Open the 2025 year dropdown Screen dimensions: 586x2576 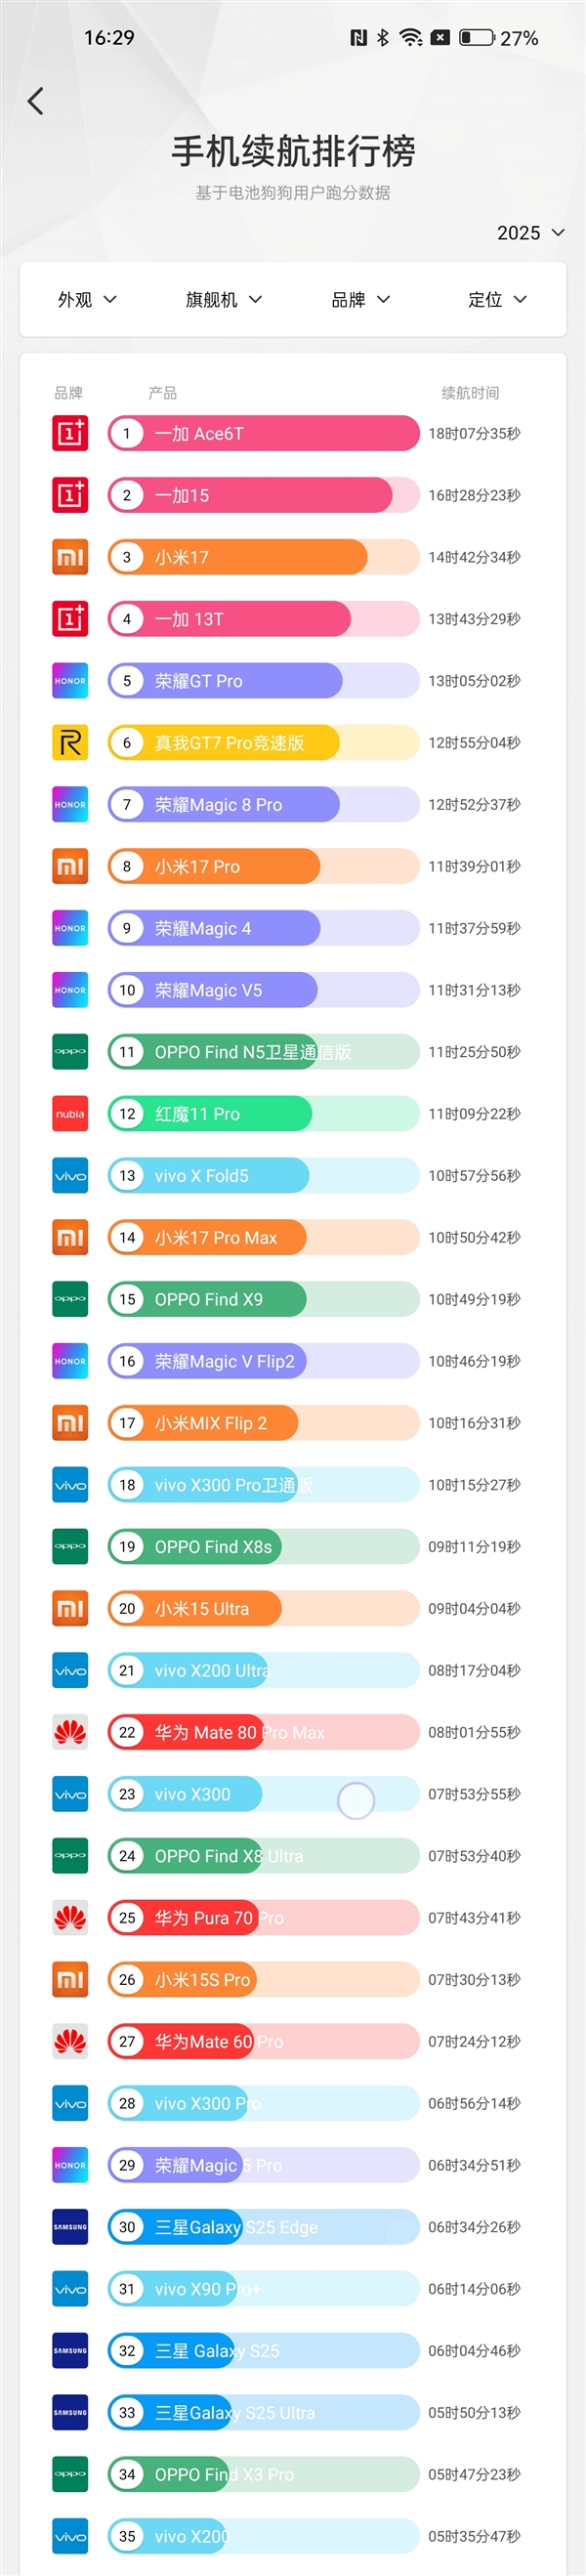coord(530,233)
